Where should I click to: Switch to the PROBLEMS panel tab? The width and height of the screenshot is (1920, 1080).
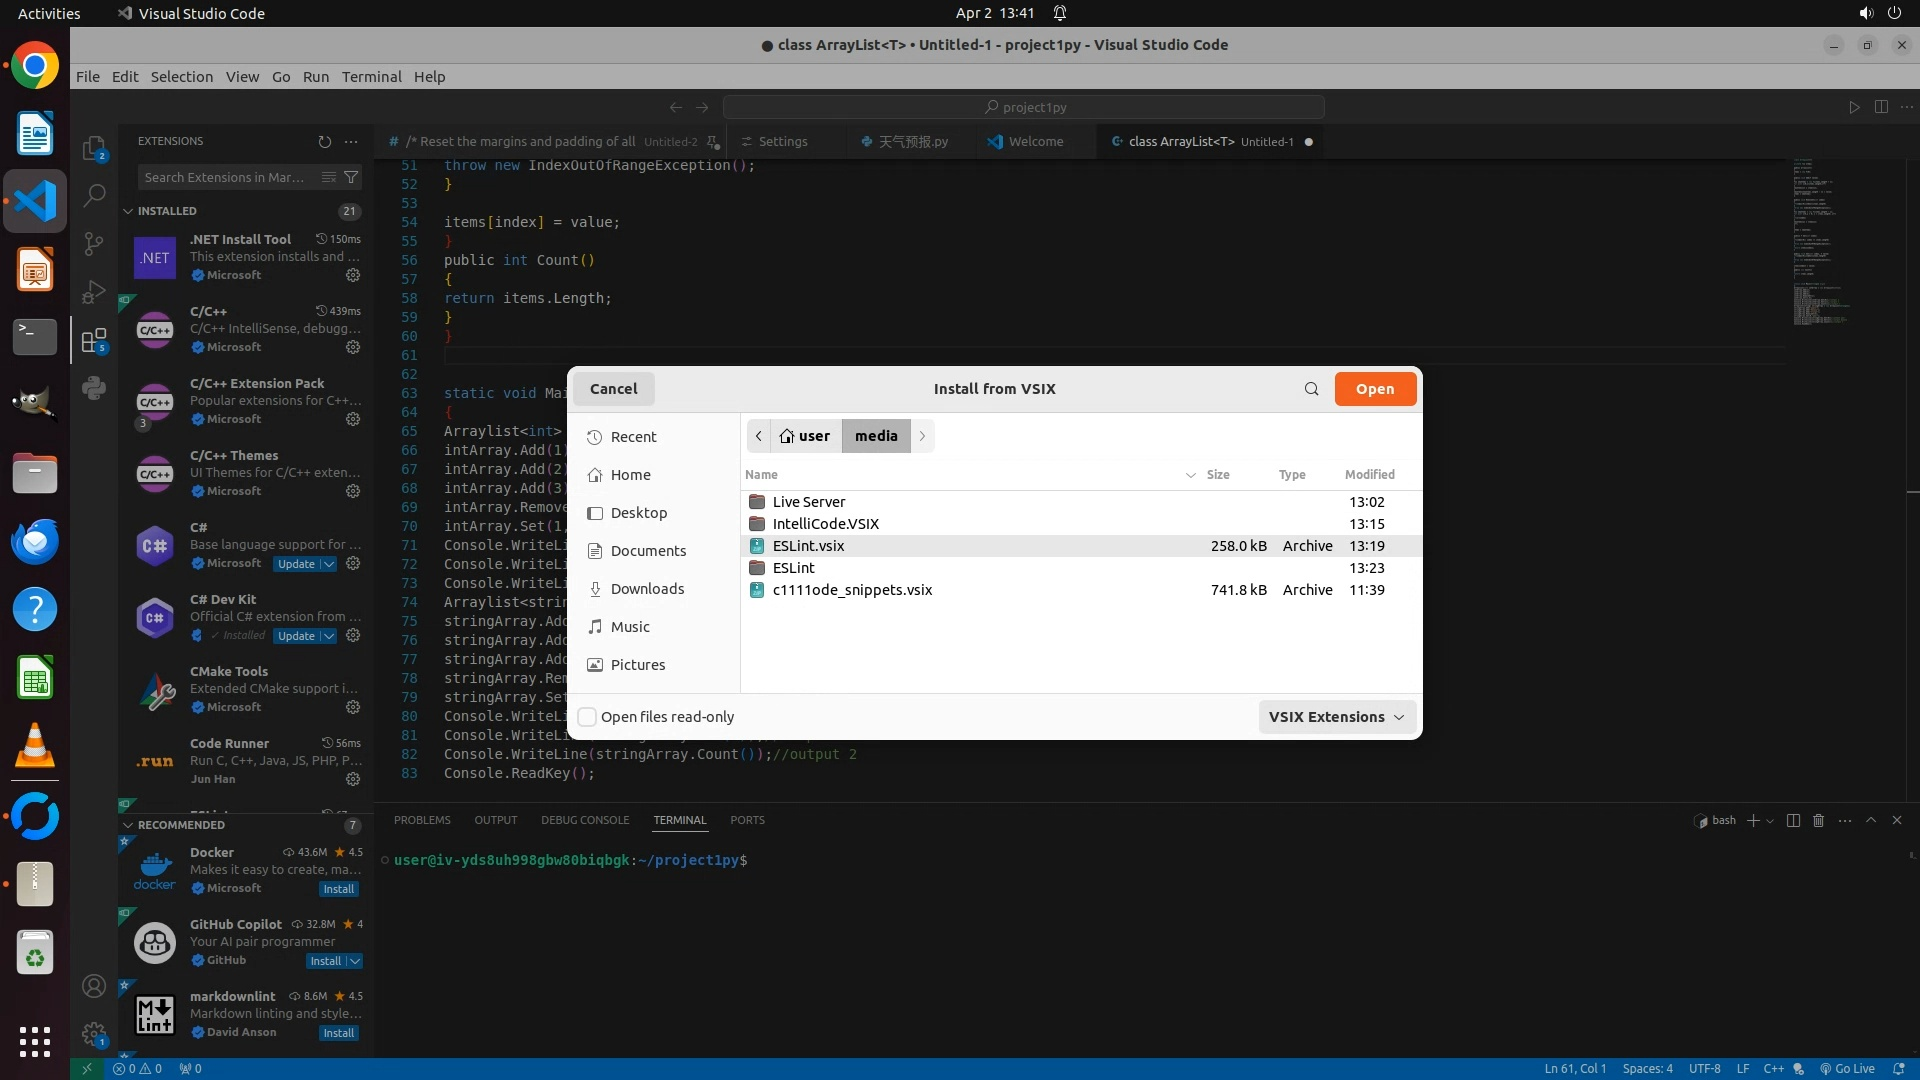click(x=422, y=820)
